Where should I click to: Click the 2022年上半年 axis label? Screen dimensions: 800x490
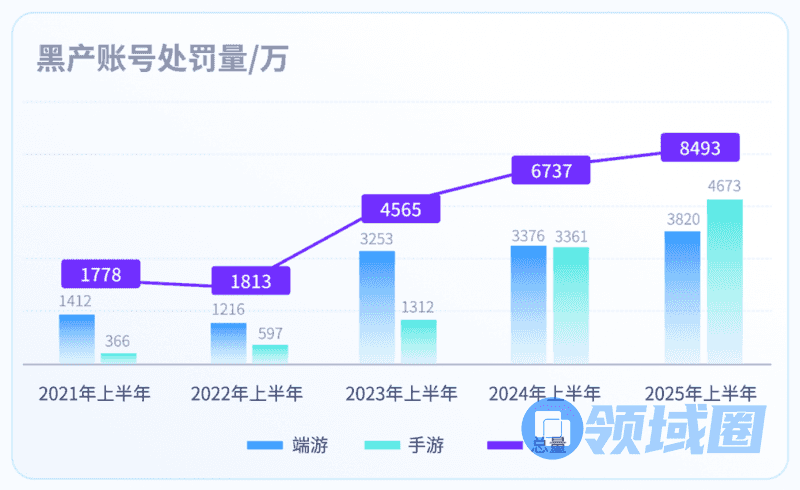[x=246, y=394]
